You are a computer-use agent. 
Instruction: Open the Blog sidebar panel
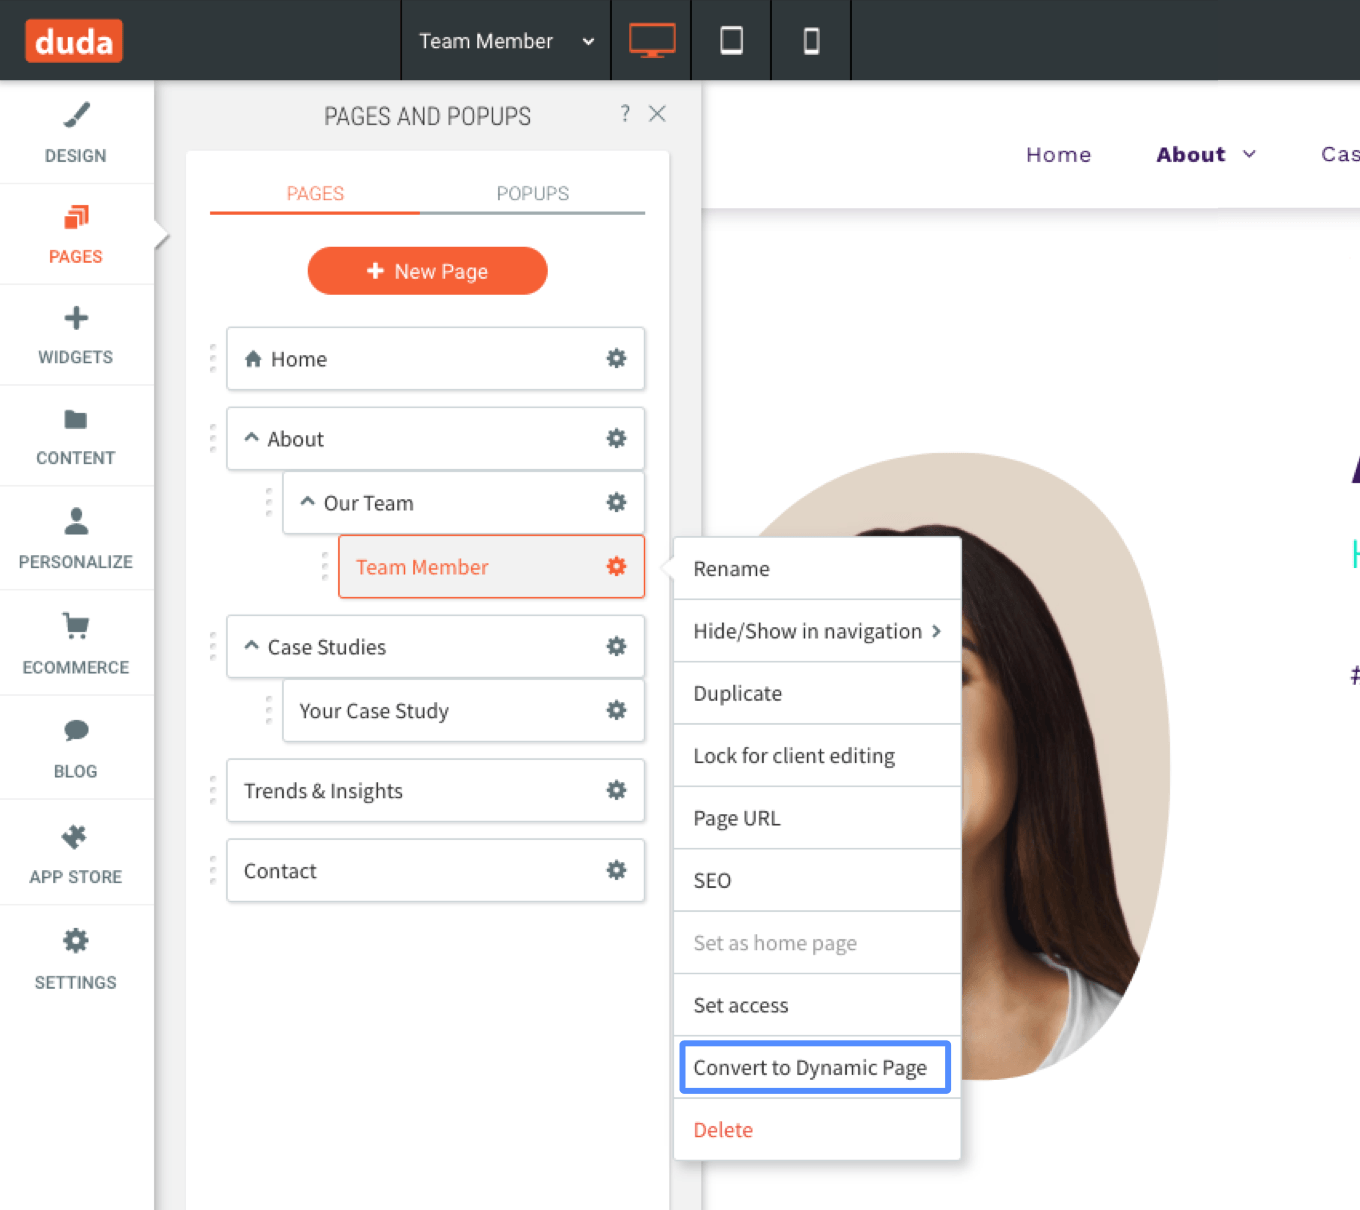click(x=76, y=748)
